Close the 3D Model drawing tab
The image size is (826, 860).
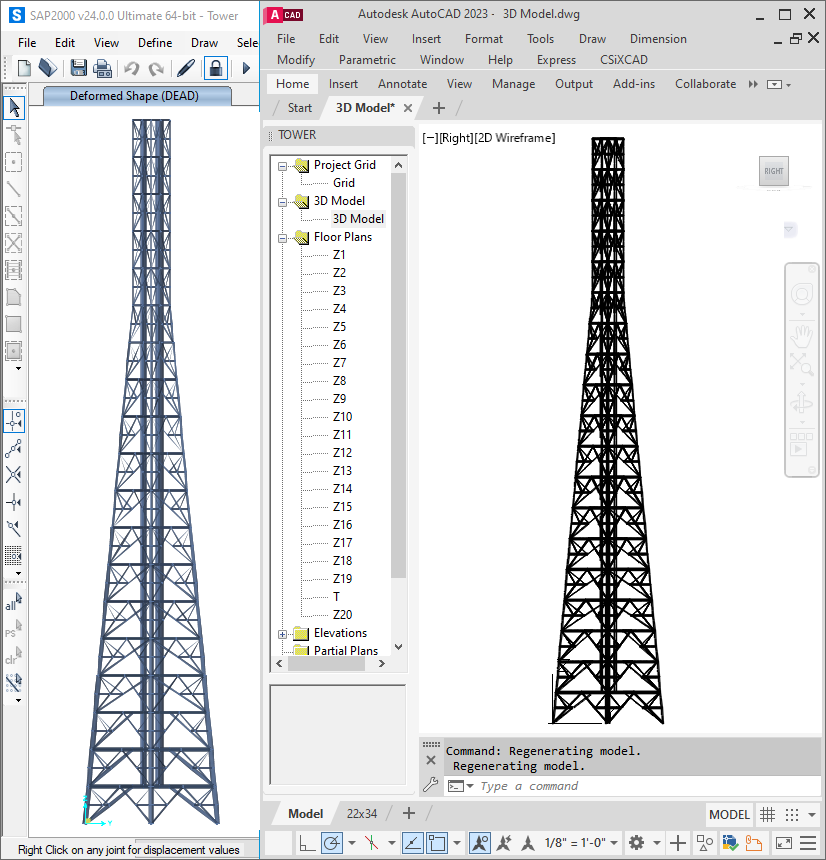408,108
